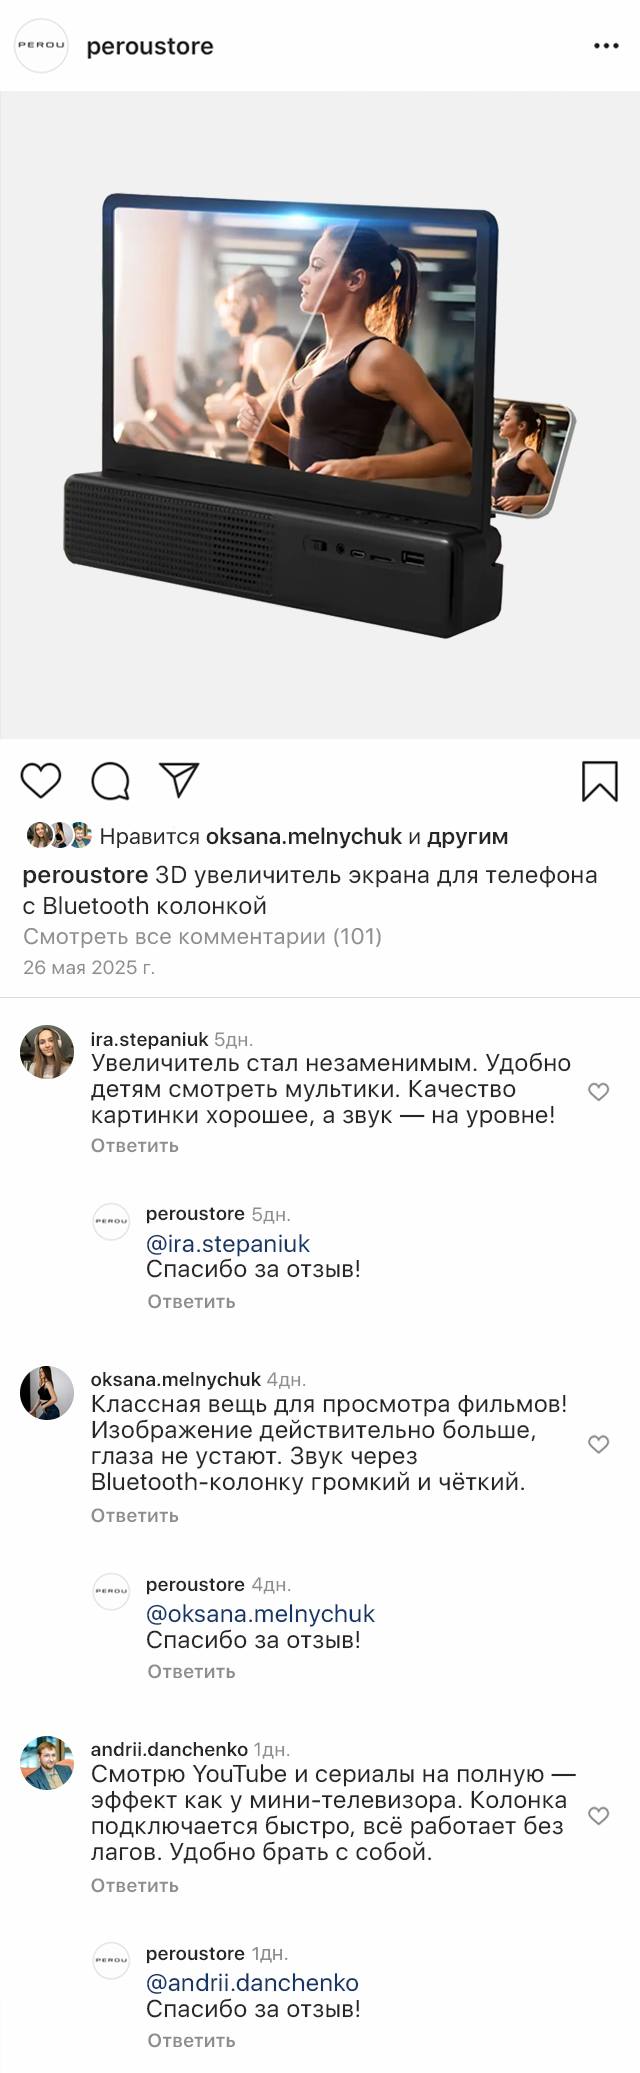Open the three-dot post options menu
Image resolution: width=640 pixels, height=2073 pixels.
coord(606,46)
